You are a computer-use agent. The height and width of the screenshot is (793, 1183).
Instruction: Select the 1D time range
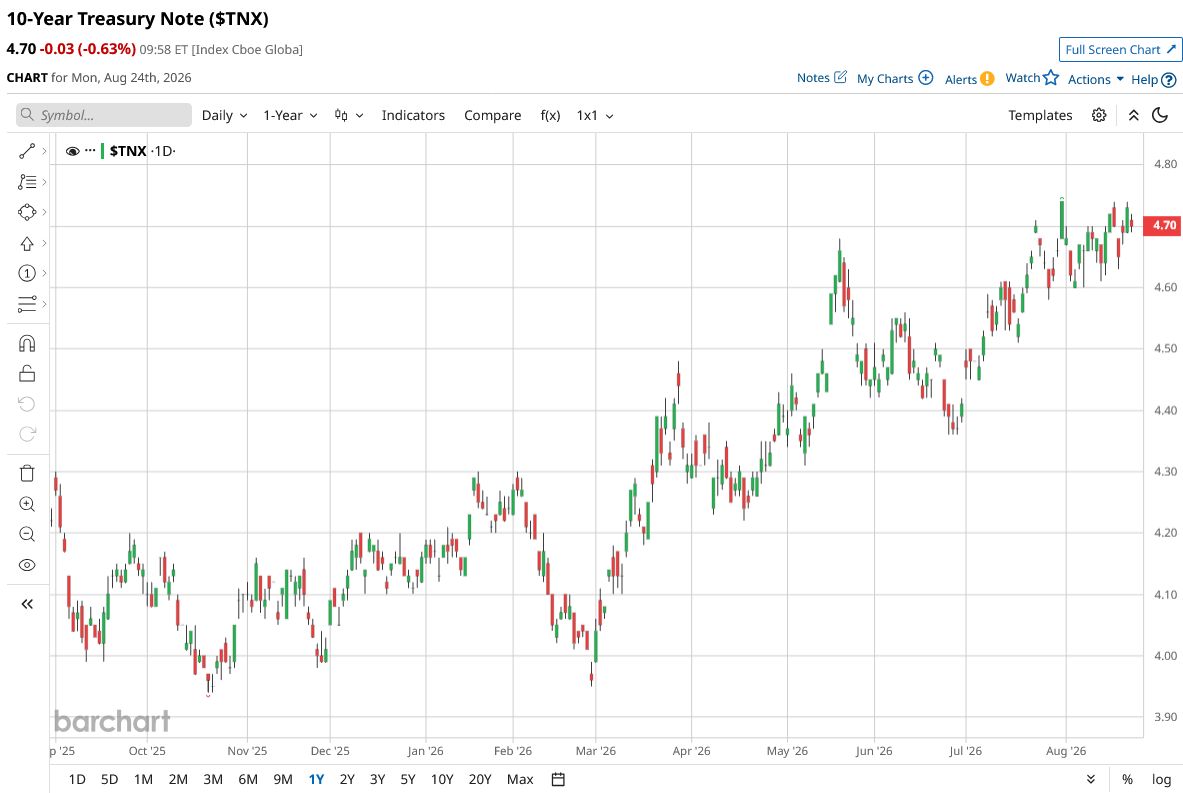77,779
